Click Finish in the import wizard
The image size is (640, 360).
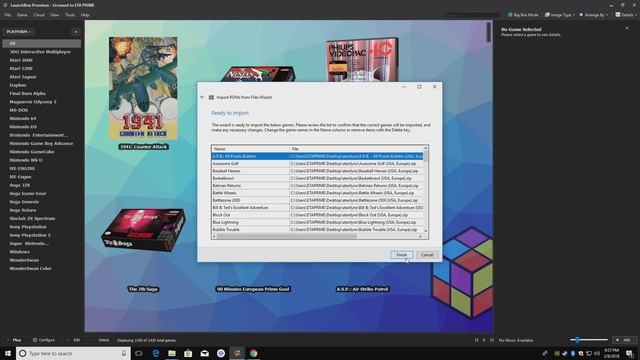point(402,255)
